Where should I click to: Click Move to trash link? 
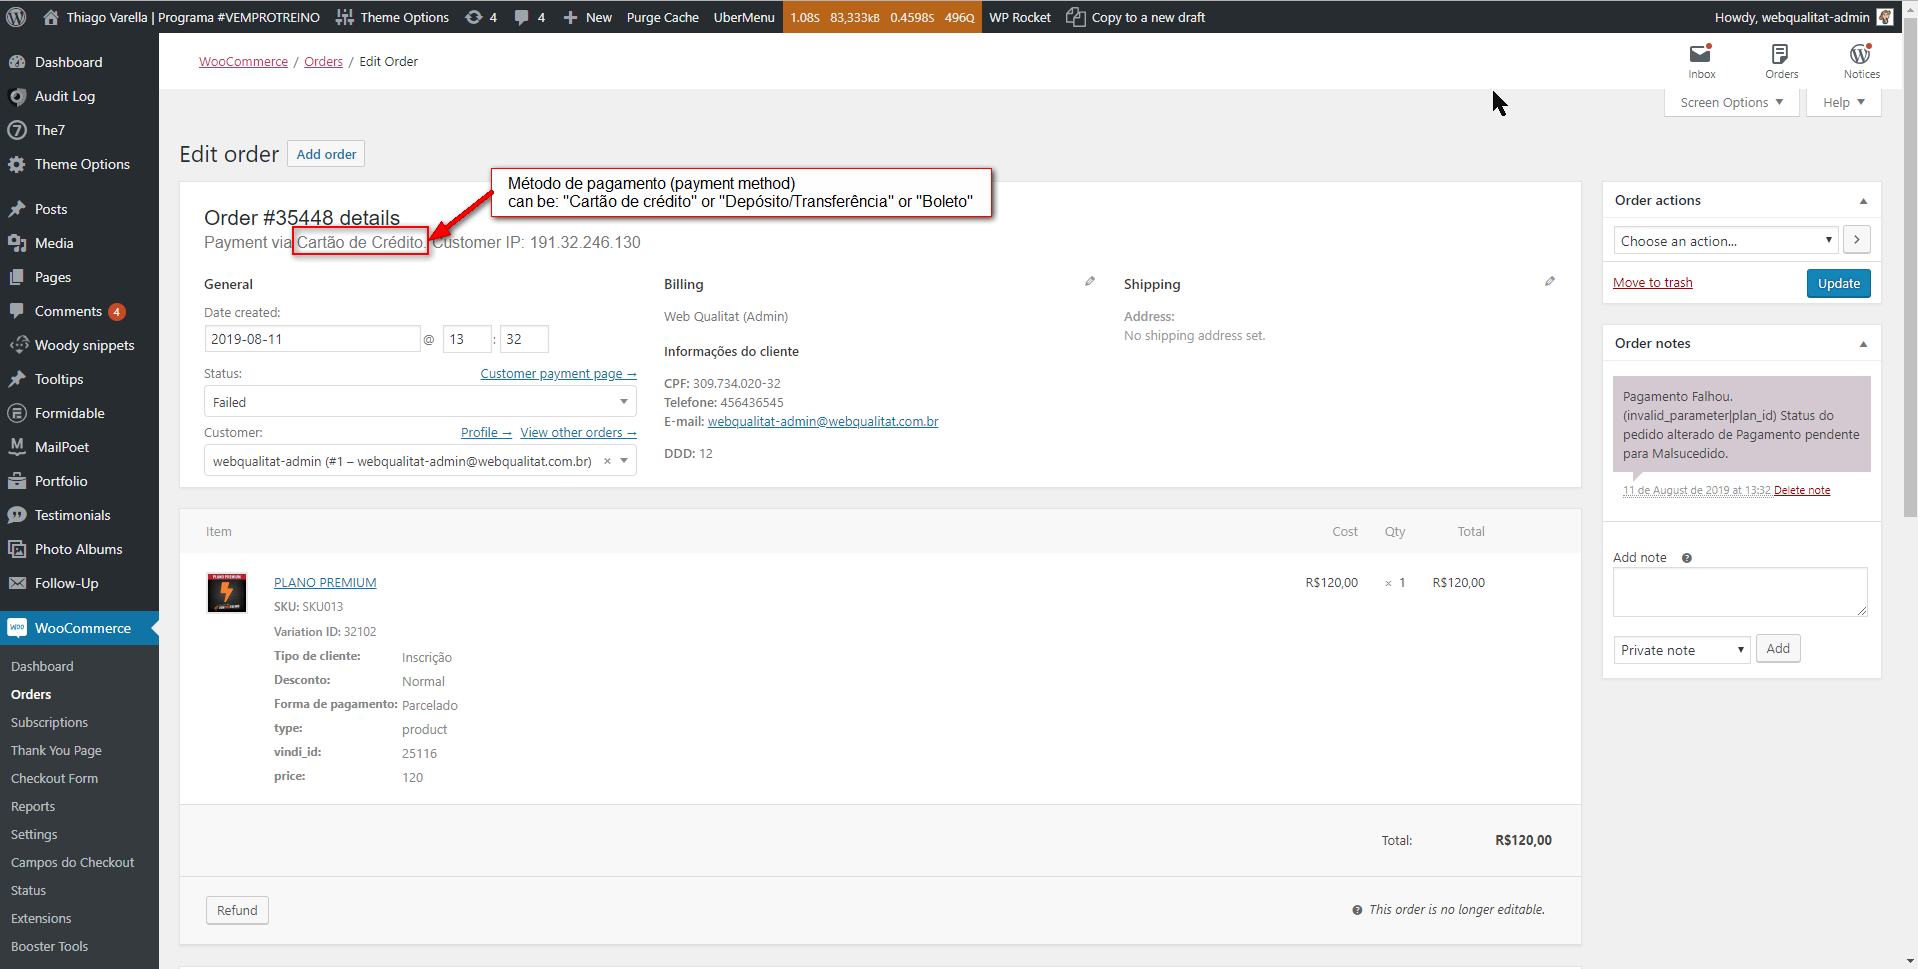[x=1653, y=283]
